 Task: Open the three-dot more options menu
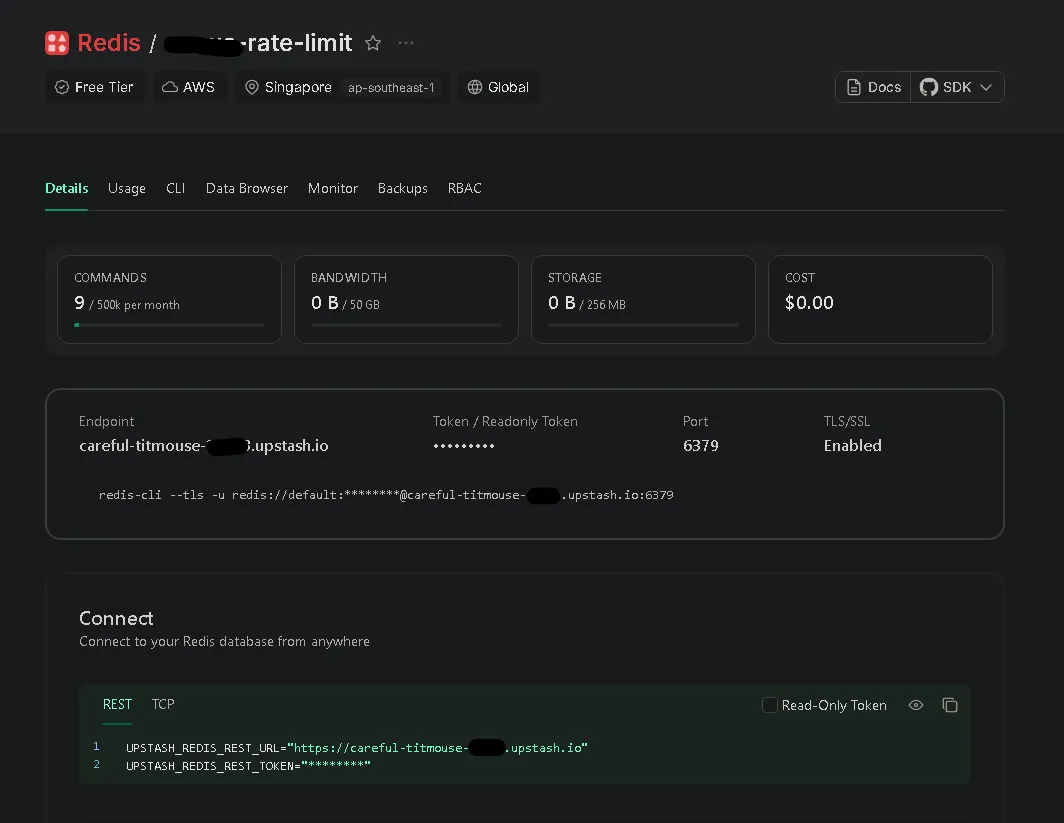[406, 43]
